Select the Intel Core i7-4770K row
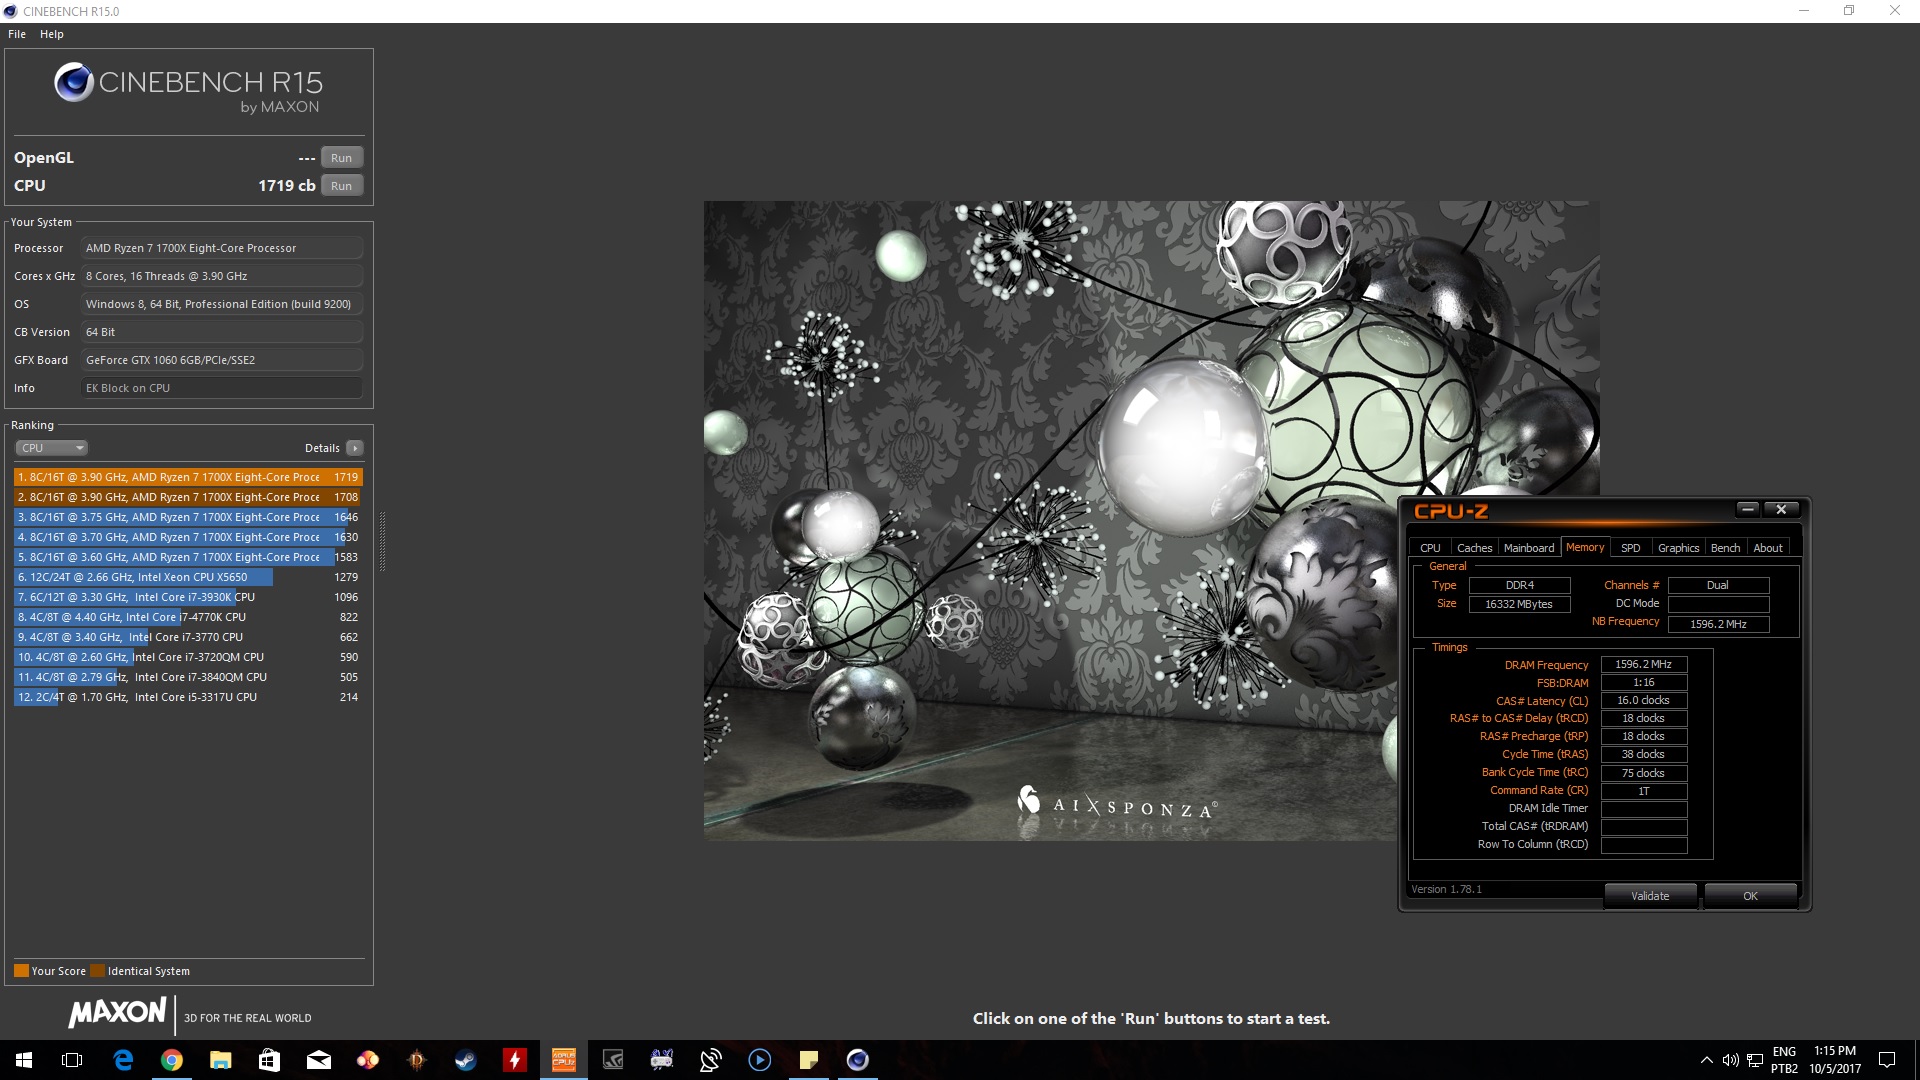 pyautogui.click(x=188, y=617)
